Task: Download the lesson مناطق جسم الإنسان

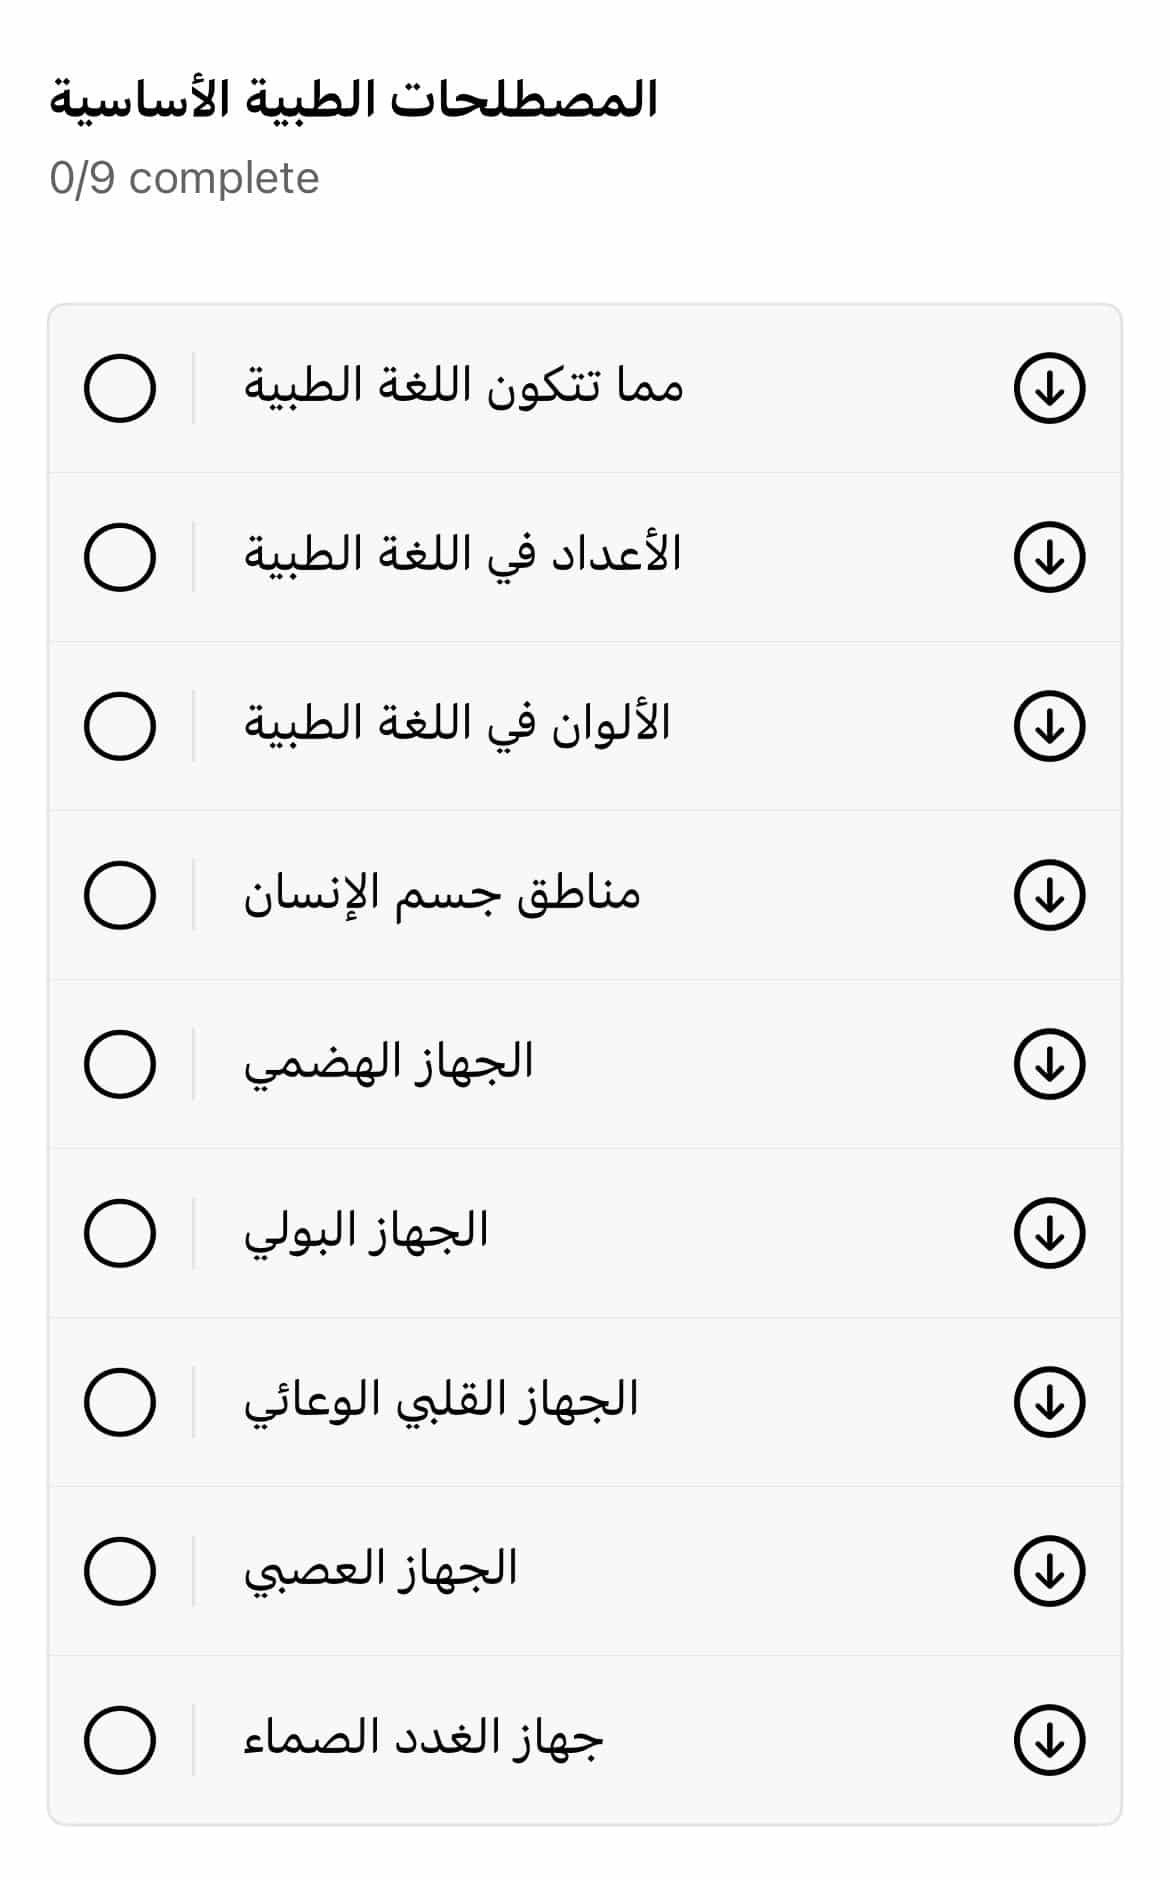Action: click(x=1049, y=895)
